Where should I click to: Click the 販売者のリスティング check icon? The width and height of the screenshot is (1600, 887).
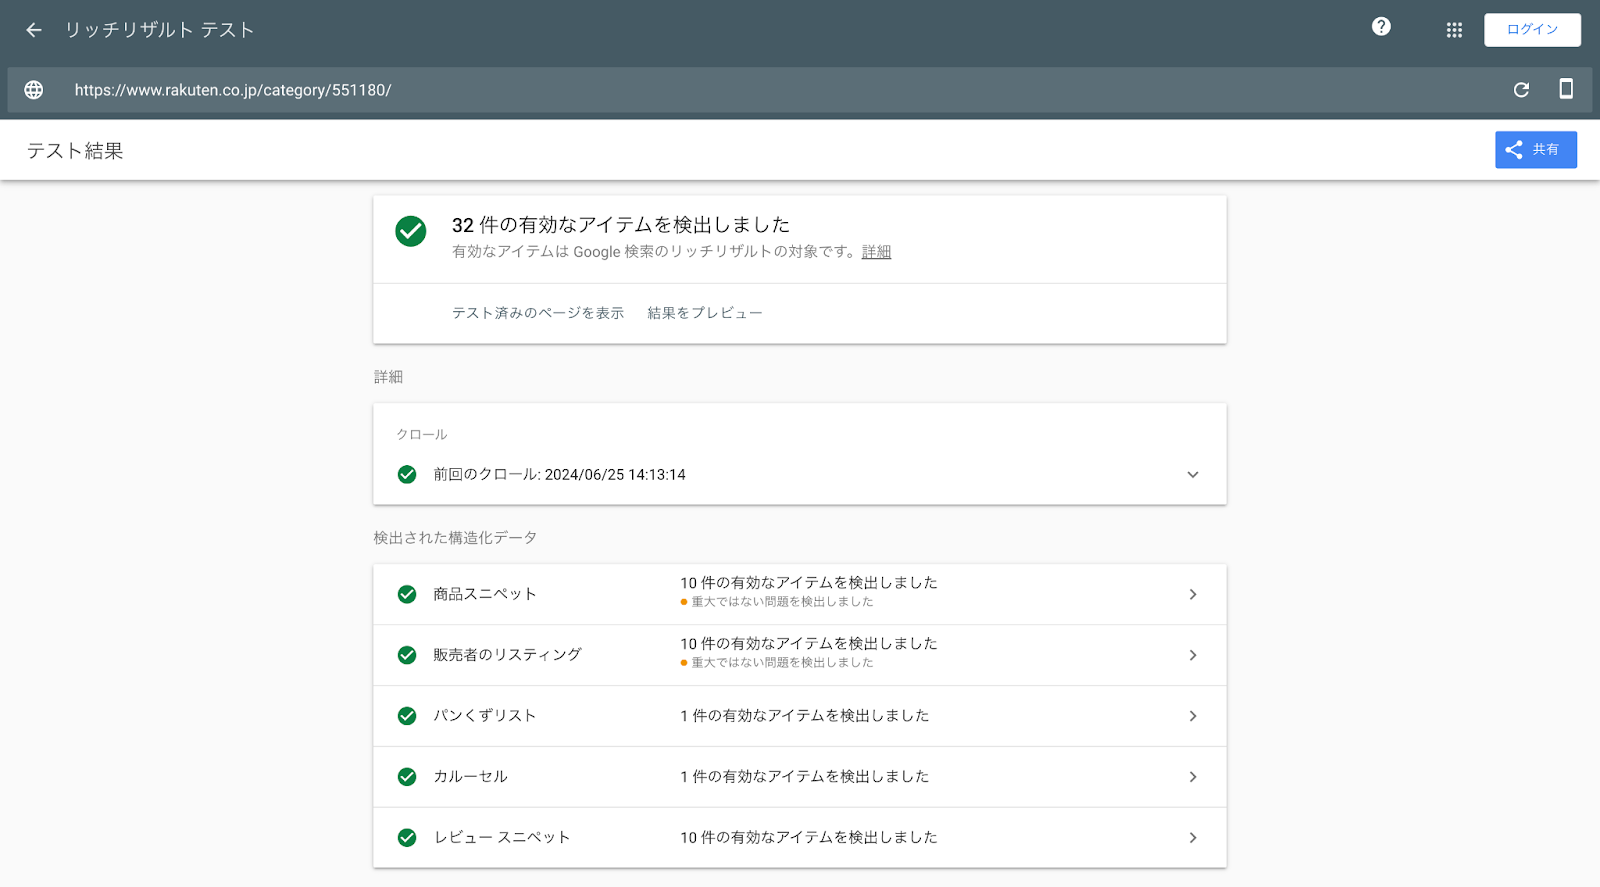point(407,655)
